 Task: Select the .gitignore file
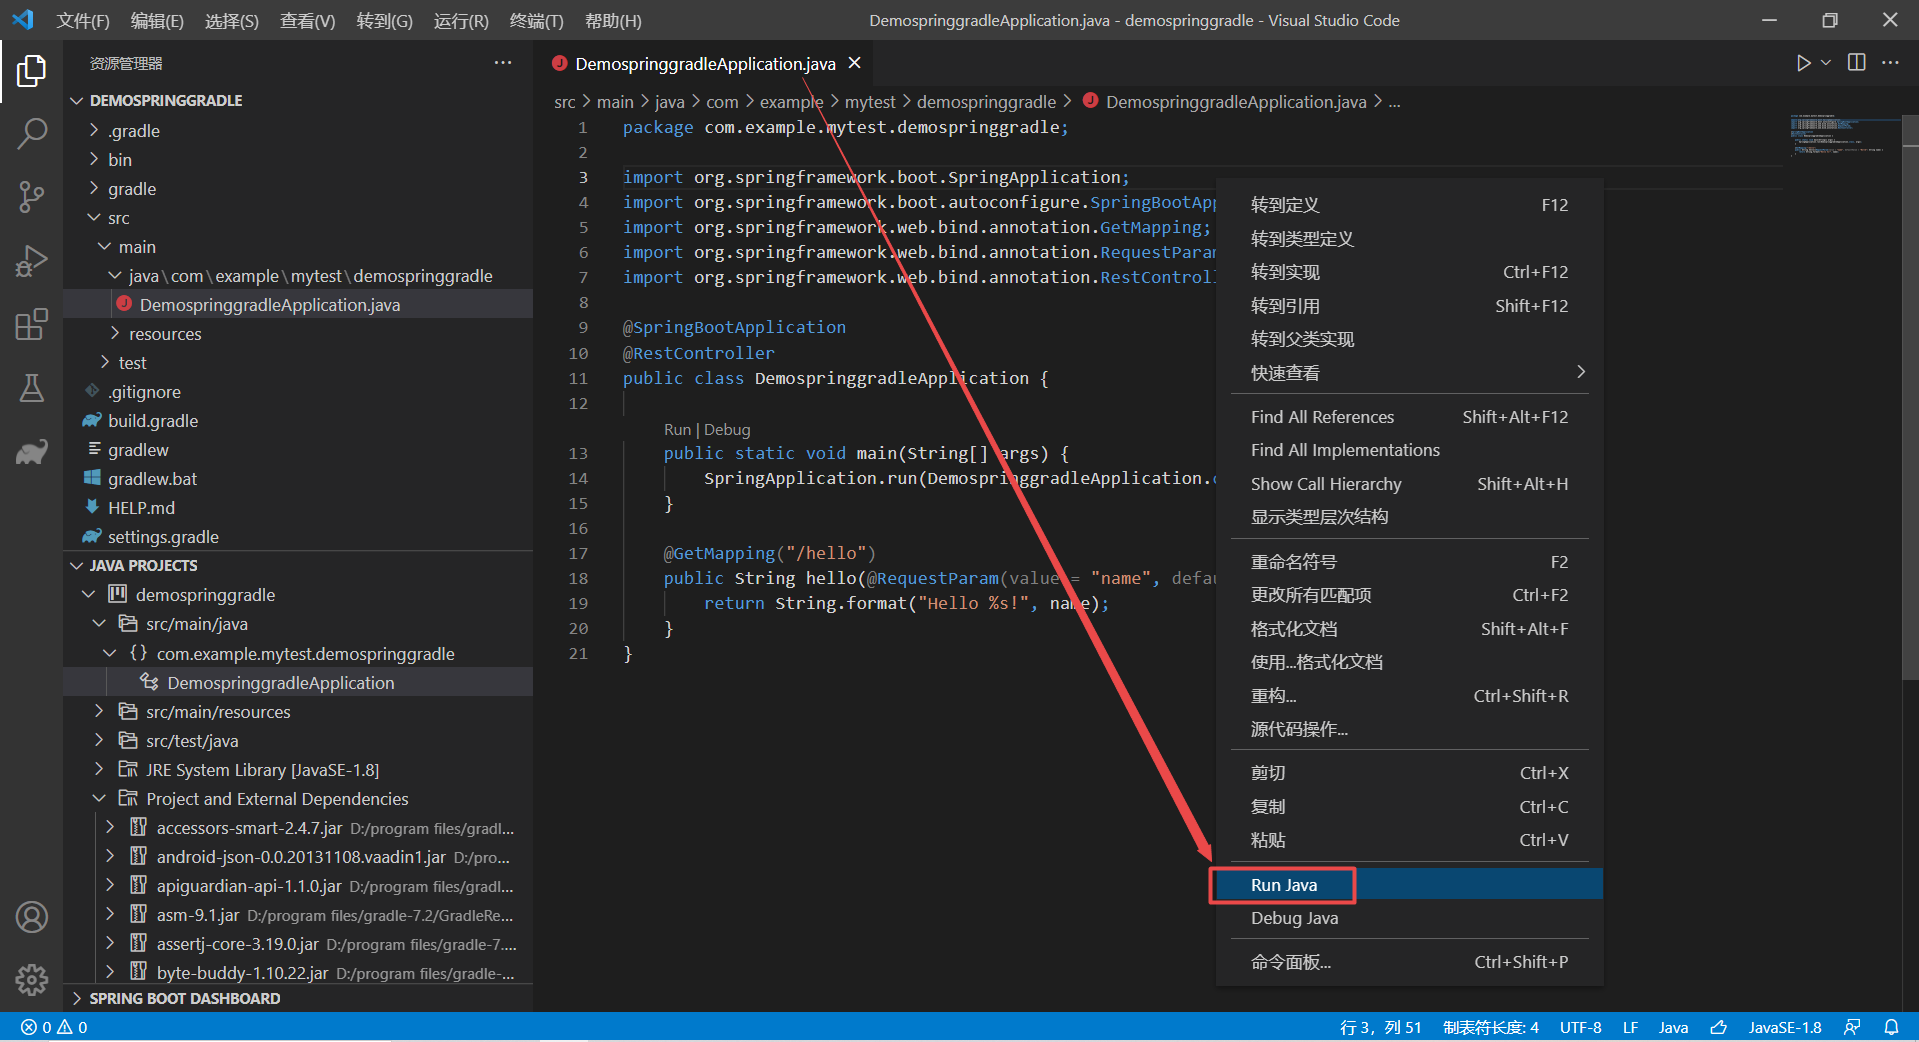pyautogui.click(x=298, y=392)
